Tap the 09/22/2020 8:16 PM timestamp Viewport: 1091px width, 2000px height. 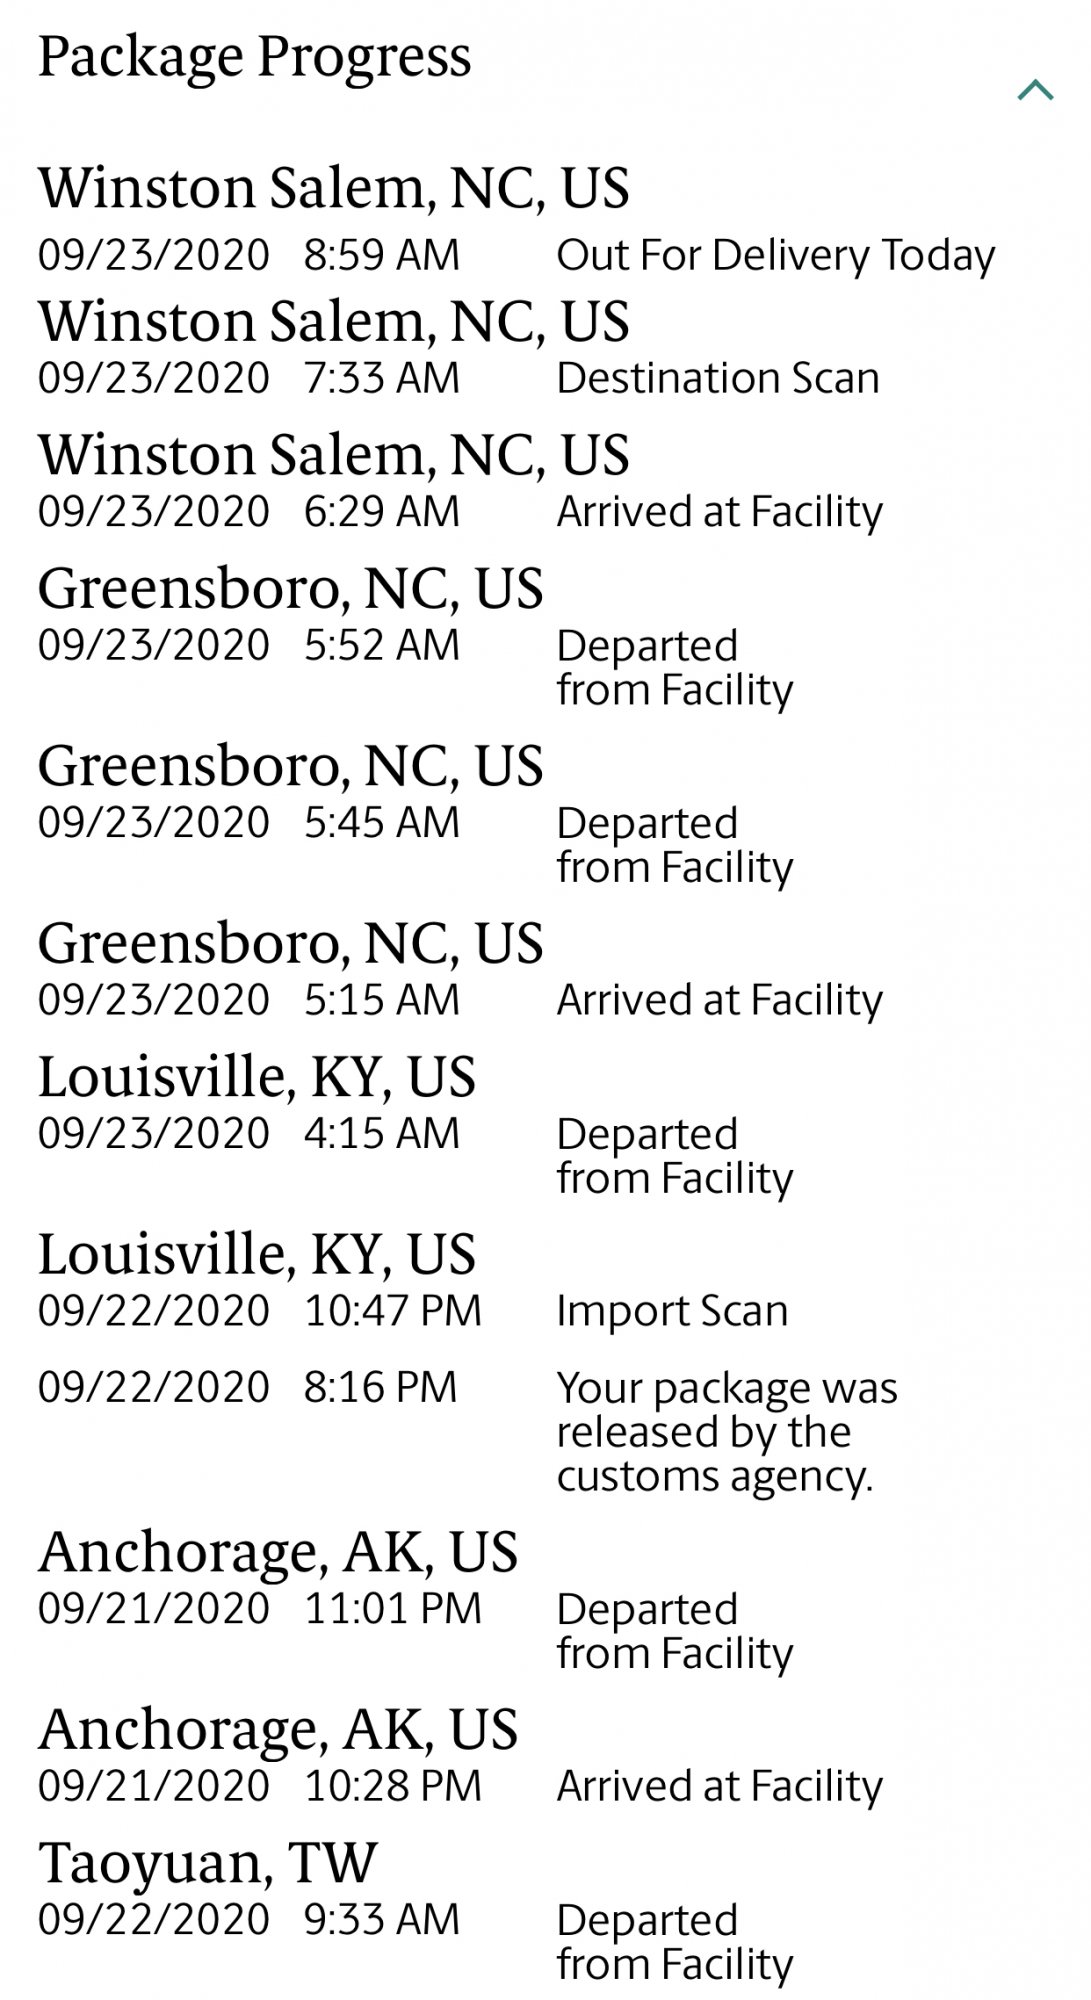click(247, 1387)
